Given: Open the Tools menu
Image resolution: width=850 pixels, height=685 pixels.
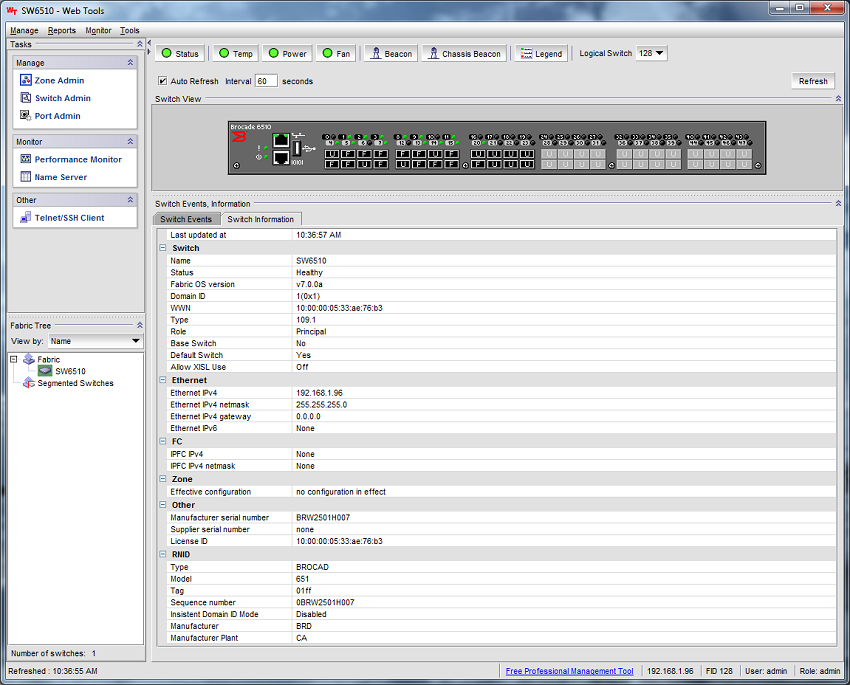Looking at the screenshot, I should [x=130, y=30].
